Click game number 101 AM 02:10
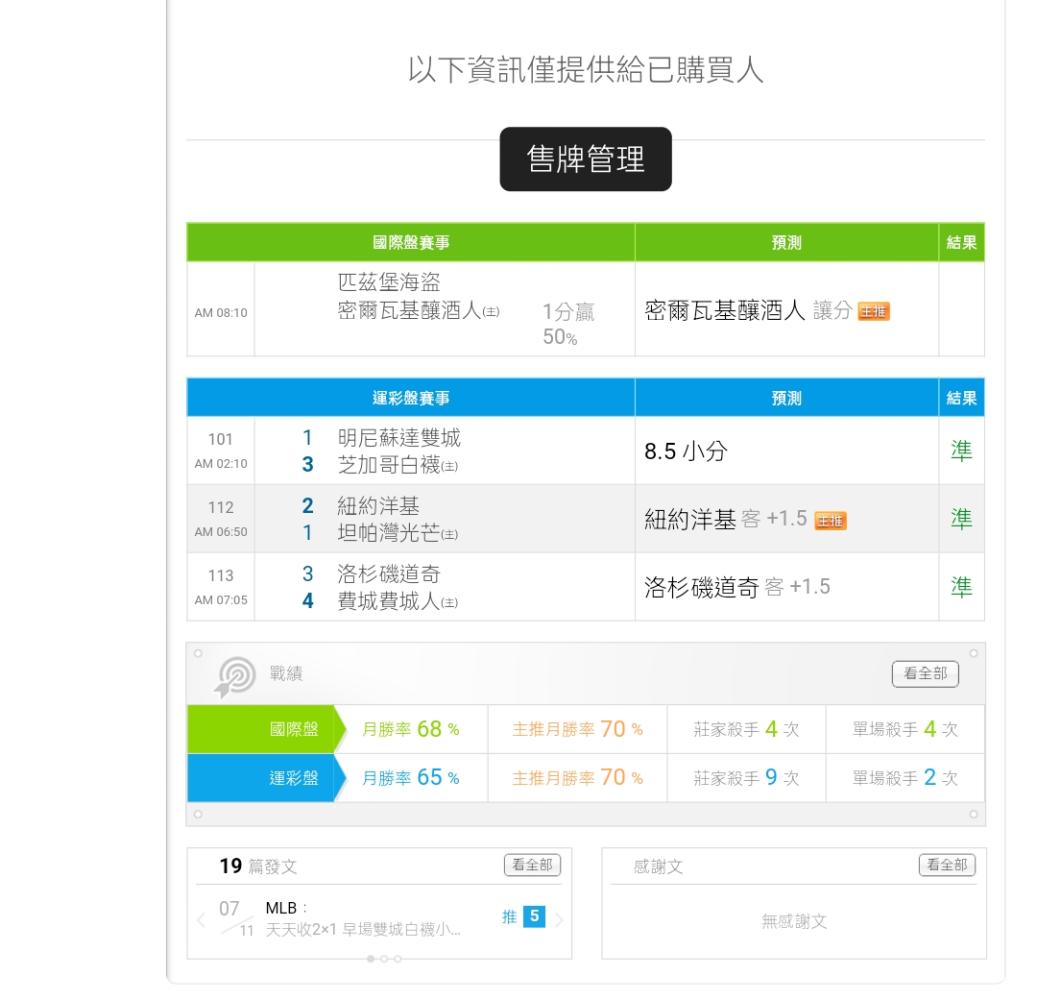Image resolution: width=1037 pixels, height=1000 pixels. click(221, 450)
